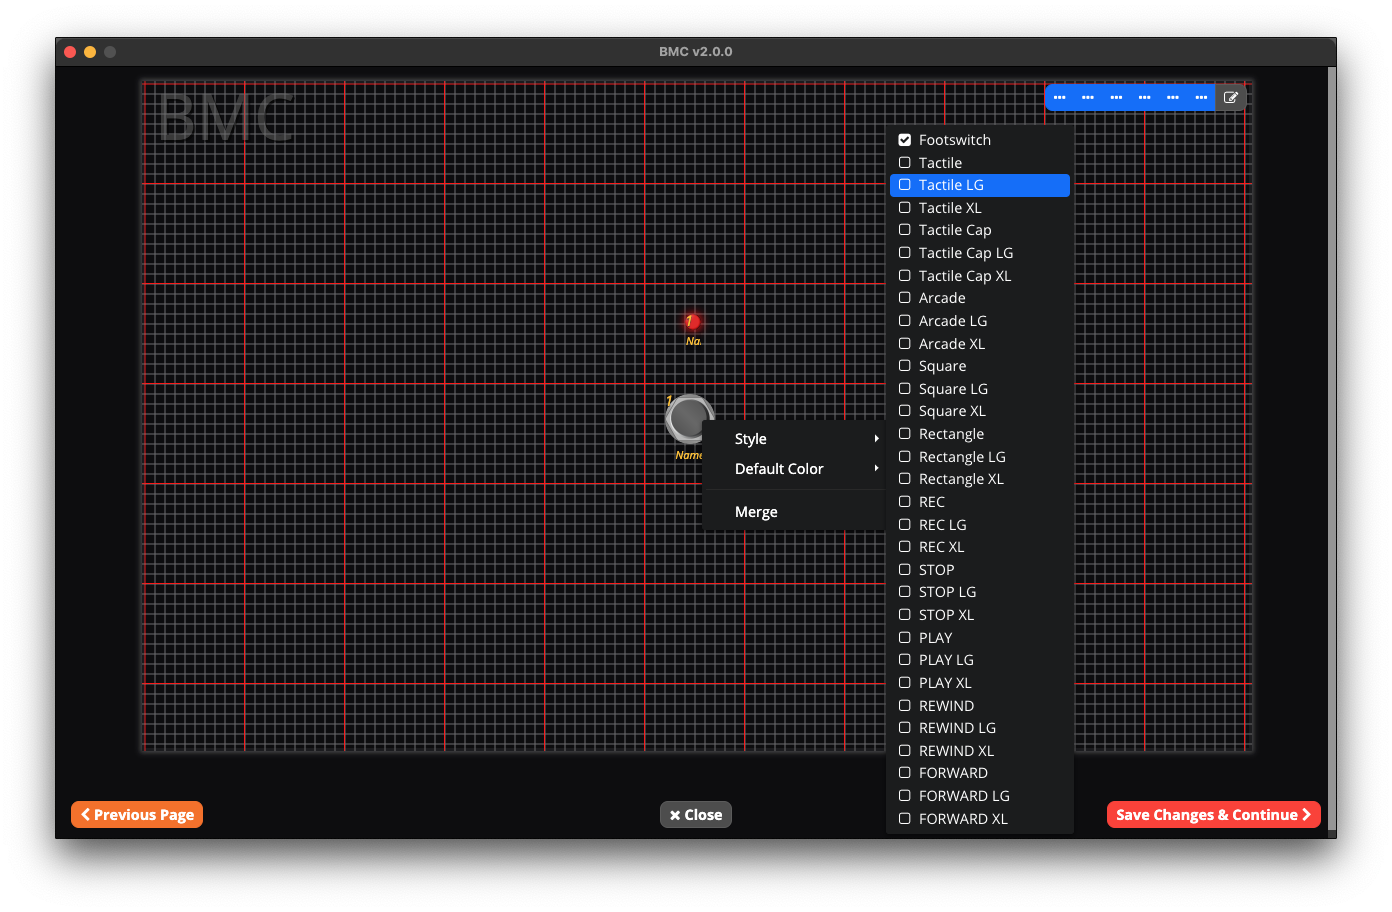Pick the REC XL button style

coord(980,547)
